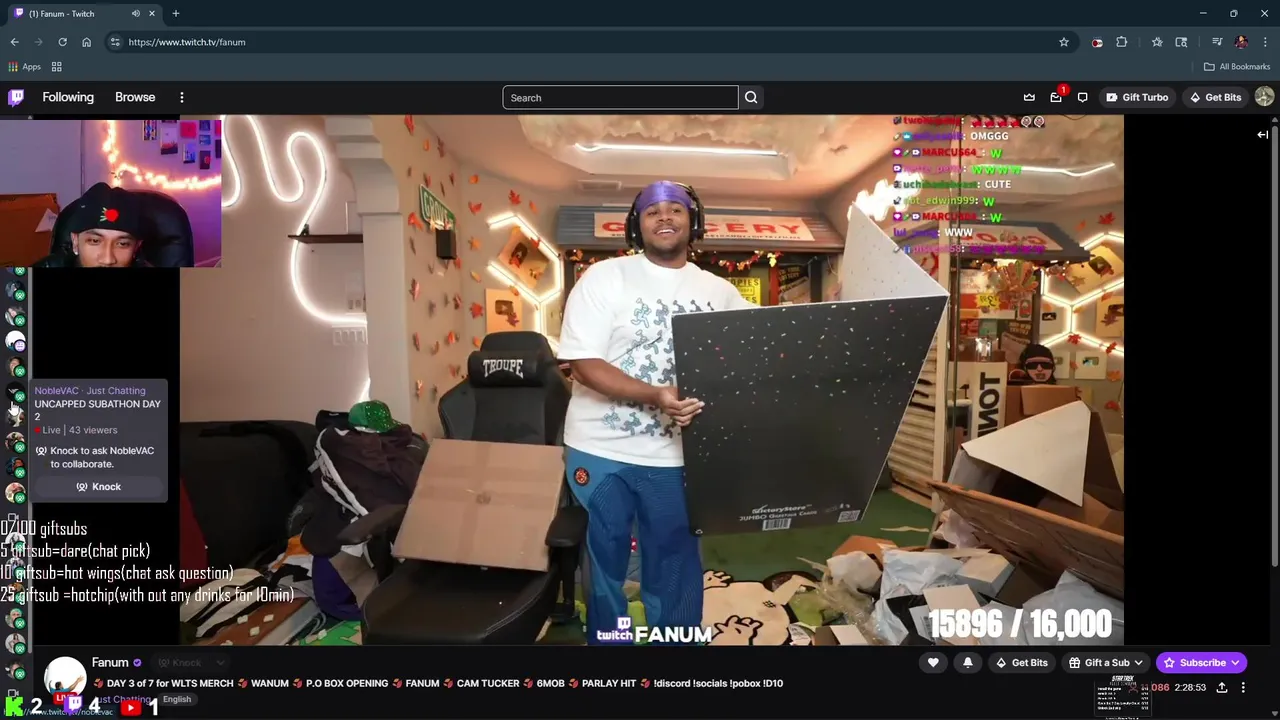Image resolution: width=1280 pixels, height=720 pixels.
Task: Bookmark this page with the star
Action: [1064, 42]
